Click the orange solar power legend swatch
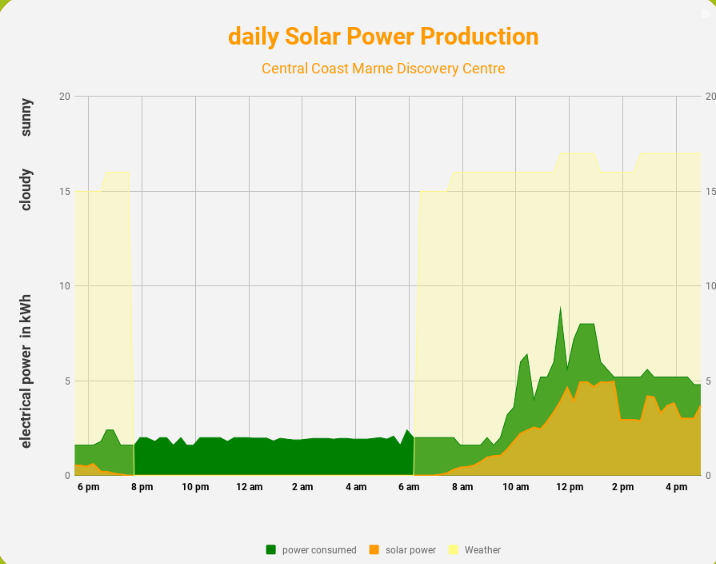Image resolution: width=716 pixels, height=564 pixels. click(374, 549)
